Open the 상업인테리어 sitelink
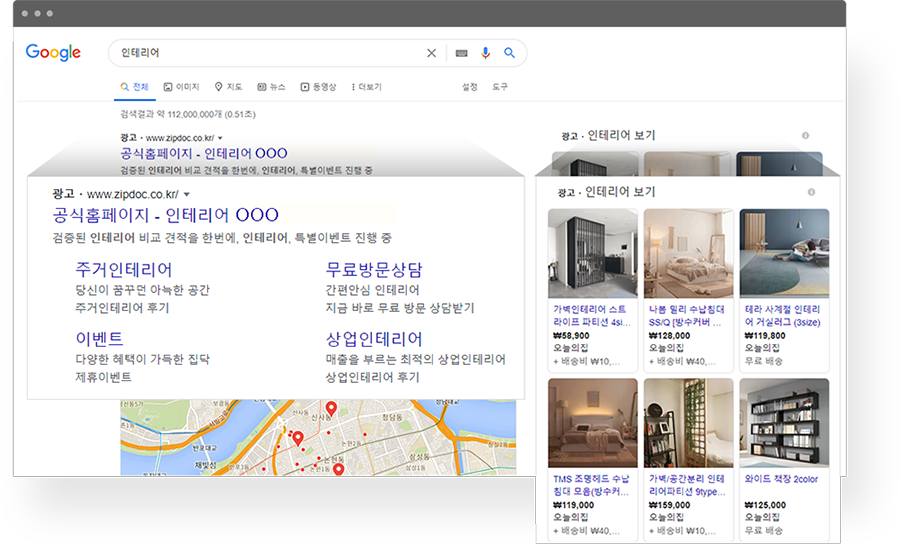This screenshot has height=545, width=900. (x=374, y=339)
